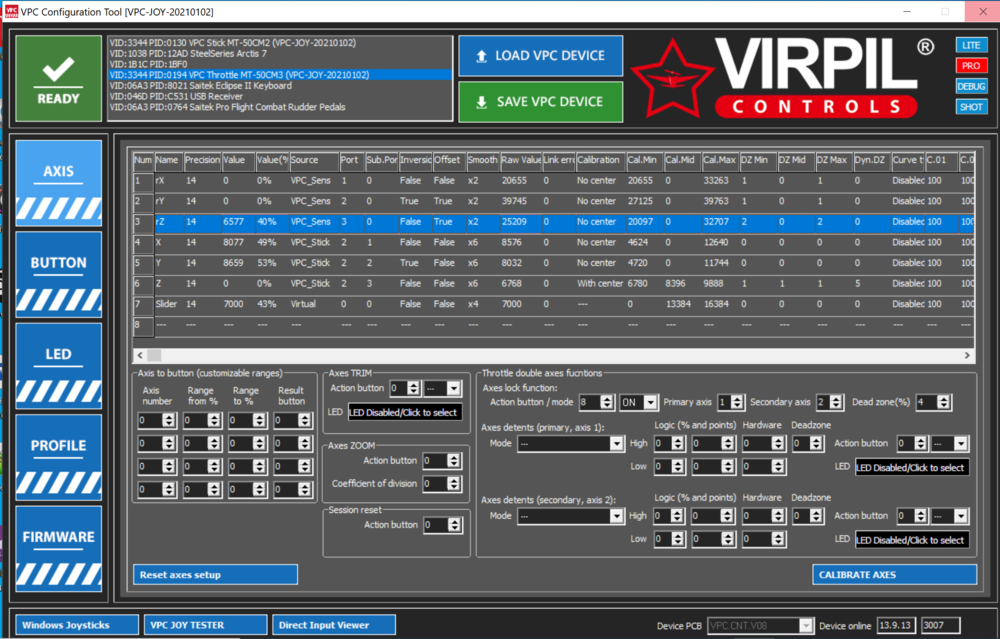Adjust secondary detents Low hardware stepper
Viewport: 1000px width, 639px height.
coord(777,540)
